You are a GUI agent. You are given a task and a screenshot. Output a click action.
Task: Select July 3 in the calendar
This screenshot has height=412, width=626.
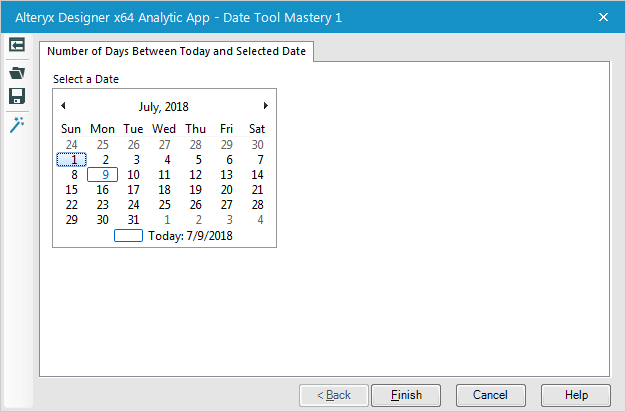point(137,160)
